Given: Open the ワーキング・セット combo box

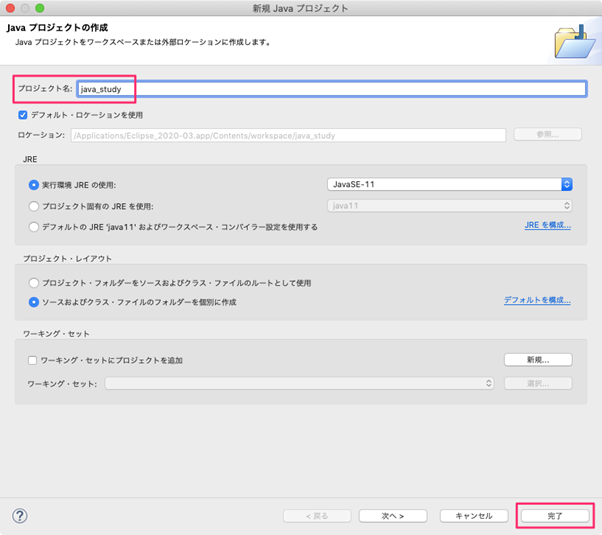Looking at the screenshot, I should coord(299,383).
